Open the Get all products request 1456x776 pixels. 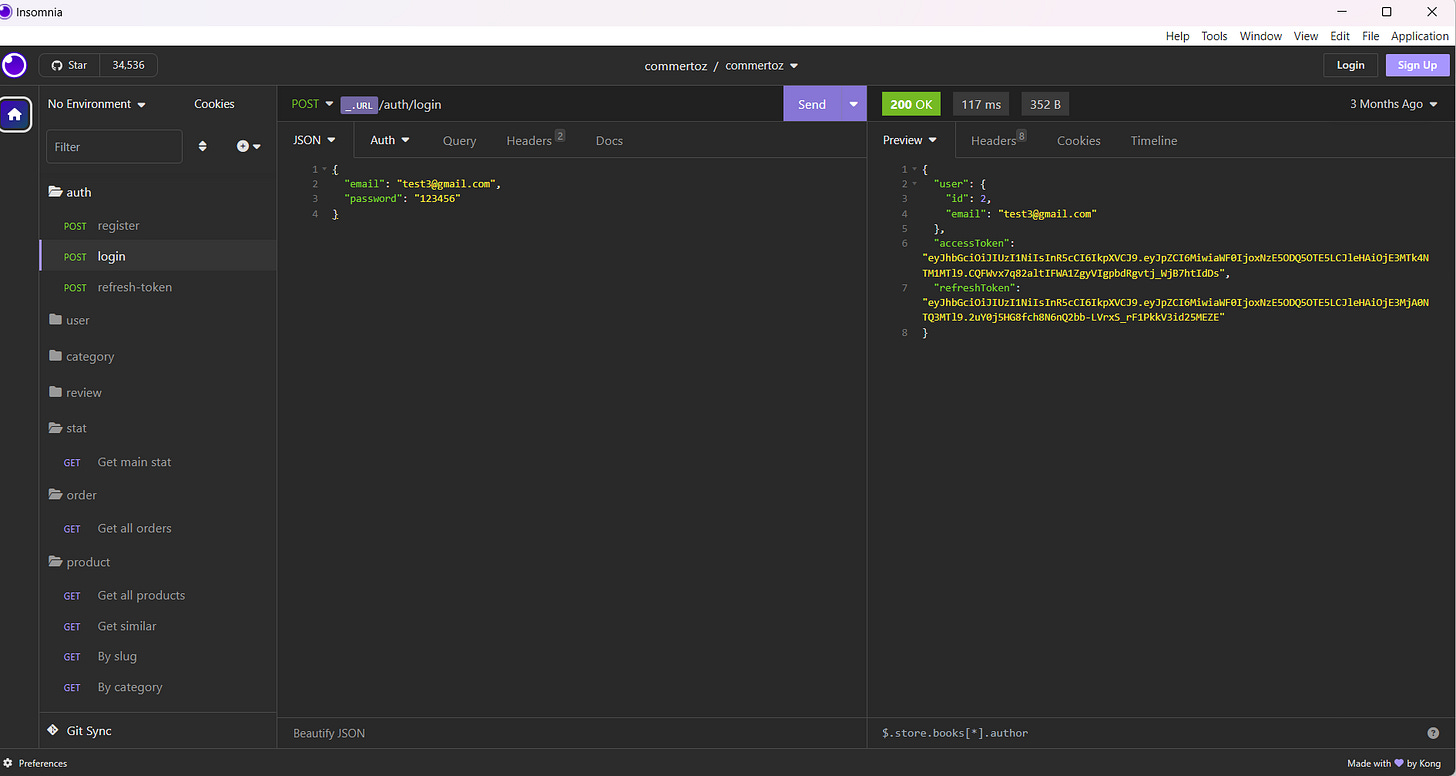coord(158,595)
